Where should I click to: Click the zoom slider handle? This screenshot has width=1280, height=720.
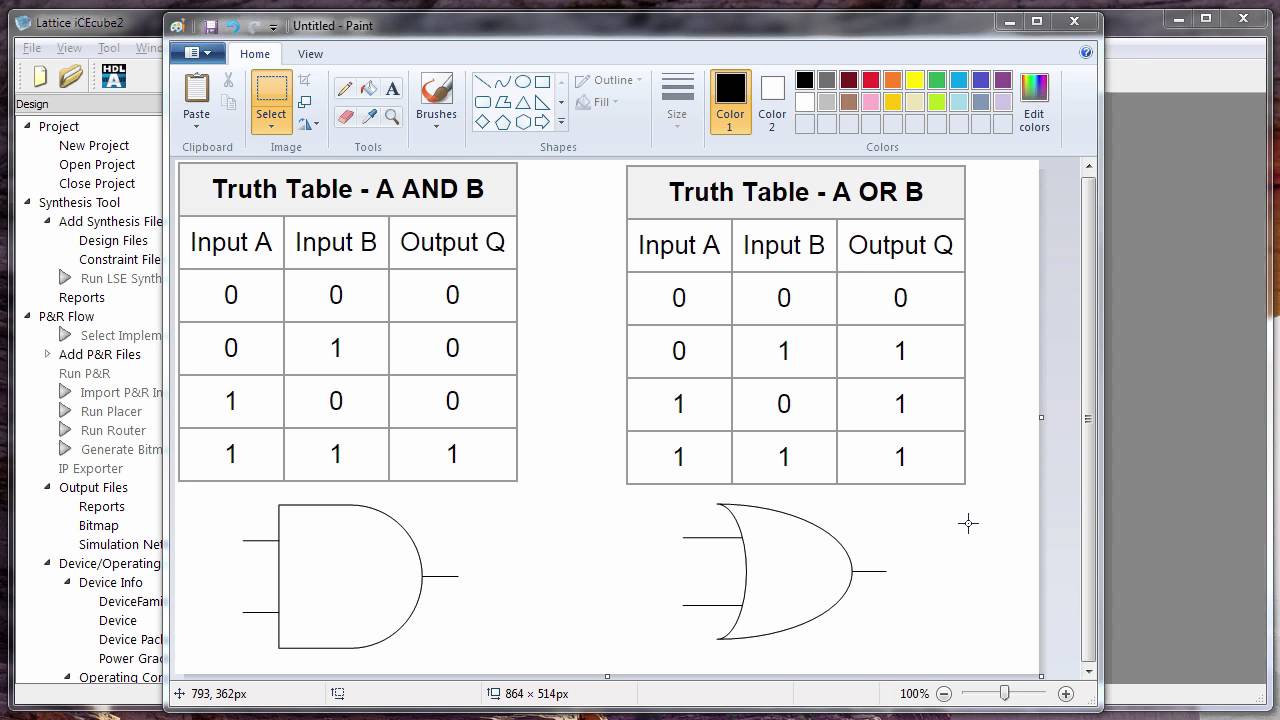[x=1005, y=693]
